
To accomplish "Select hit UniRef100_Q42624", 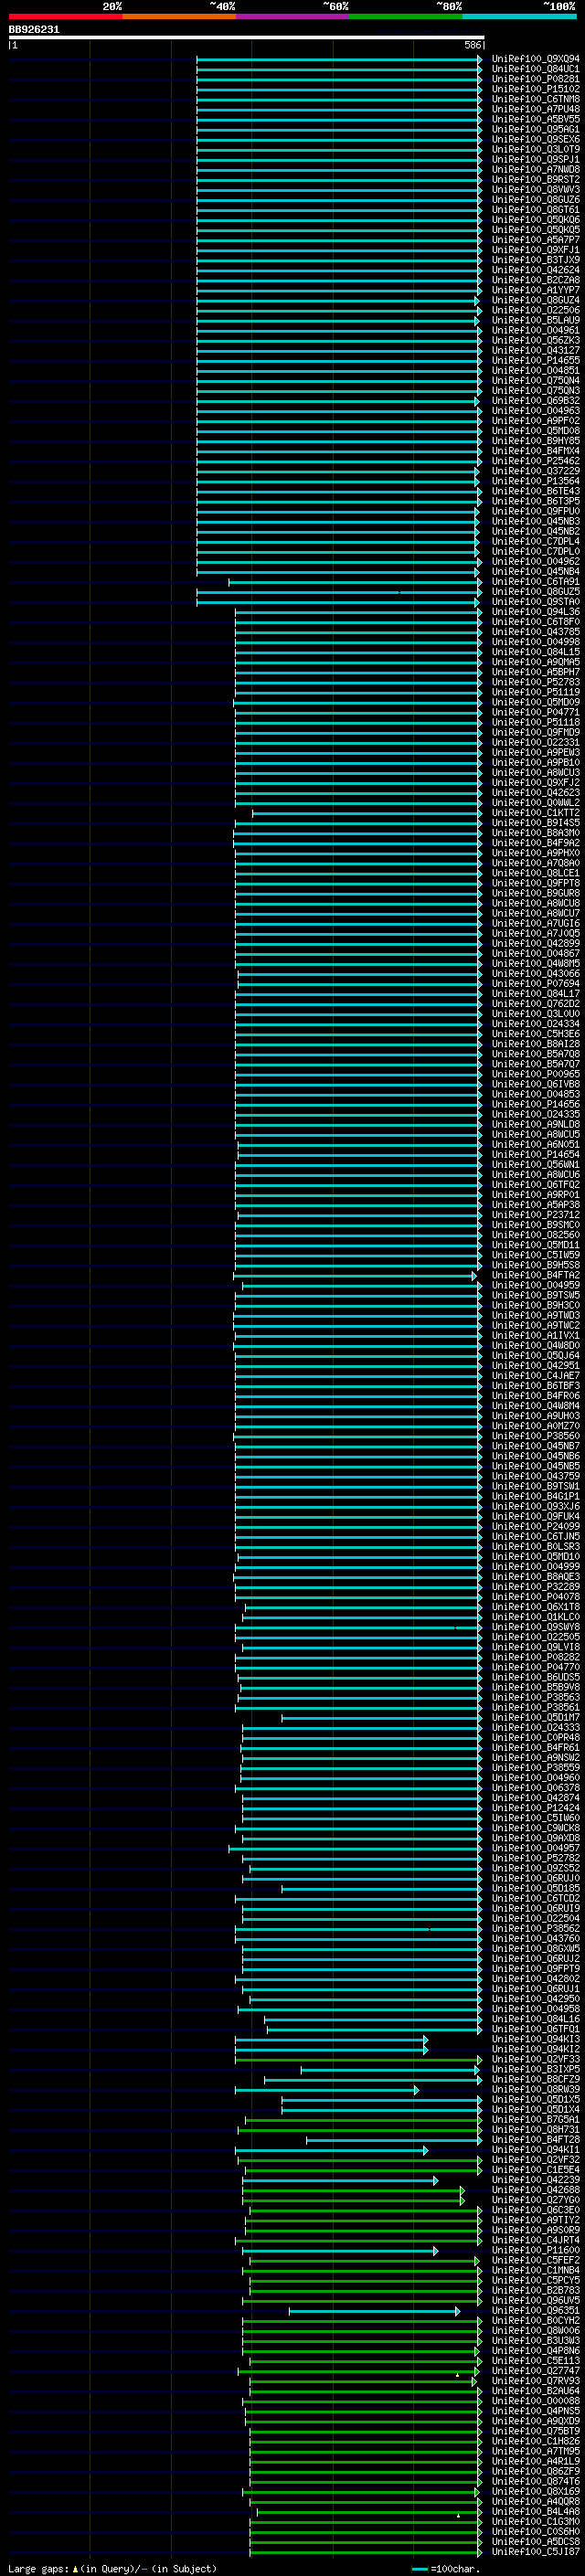I will point(535,270).
